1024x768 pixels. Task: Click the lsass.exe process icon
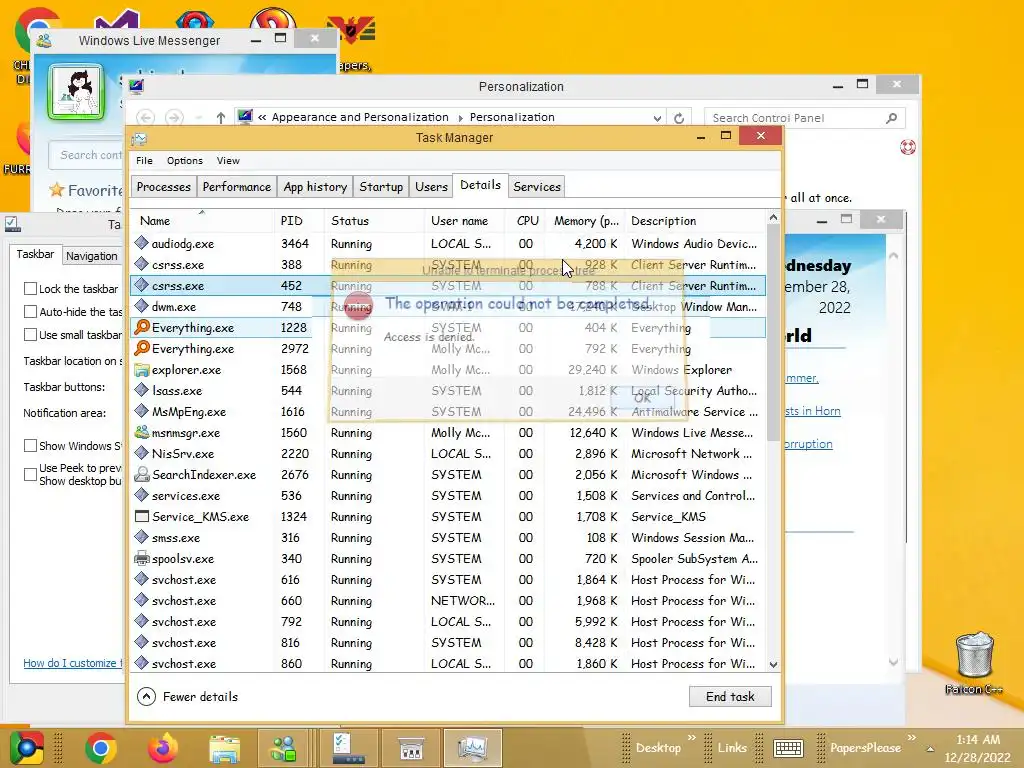point(141,390)
